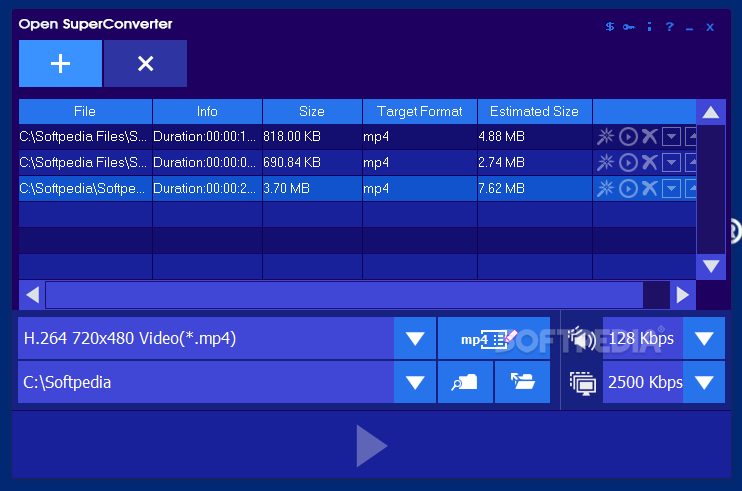Delete the 690.84 KB file with its X icon

click(x=649, y=163)
